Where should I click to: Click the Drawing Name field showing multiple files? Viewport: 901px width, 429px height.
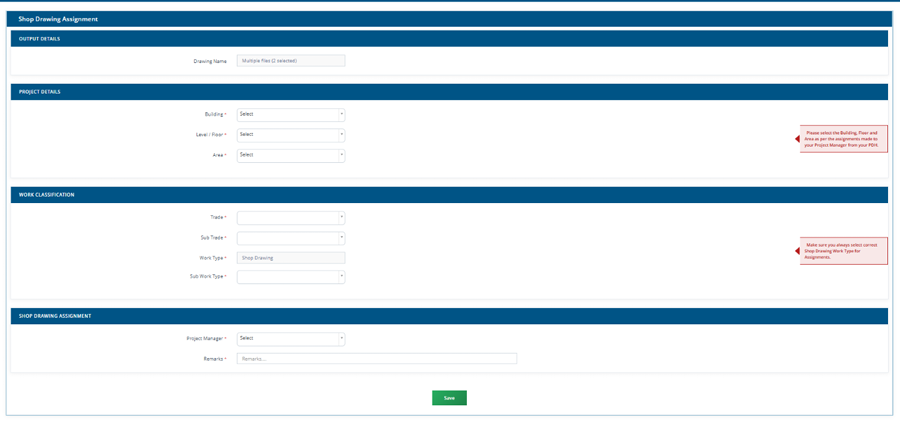[291, 60]
